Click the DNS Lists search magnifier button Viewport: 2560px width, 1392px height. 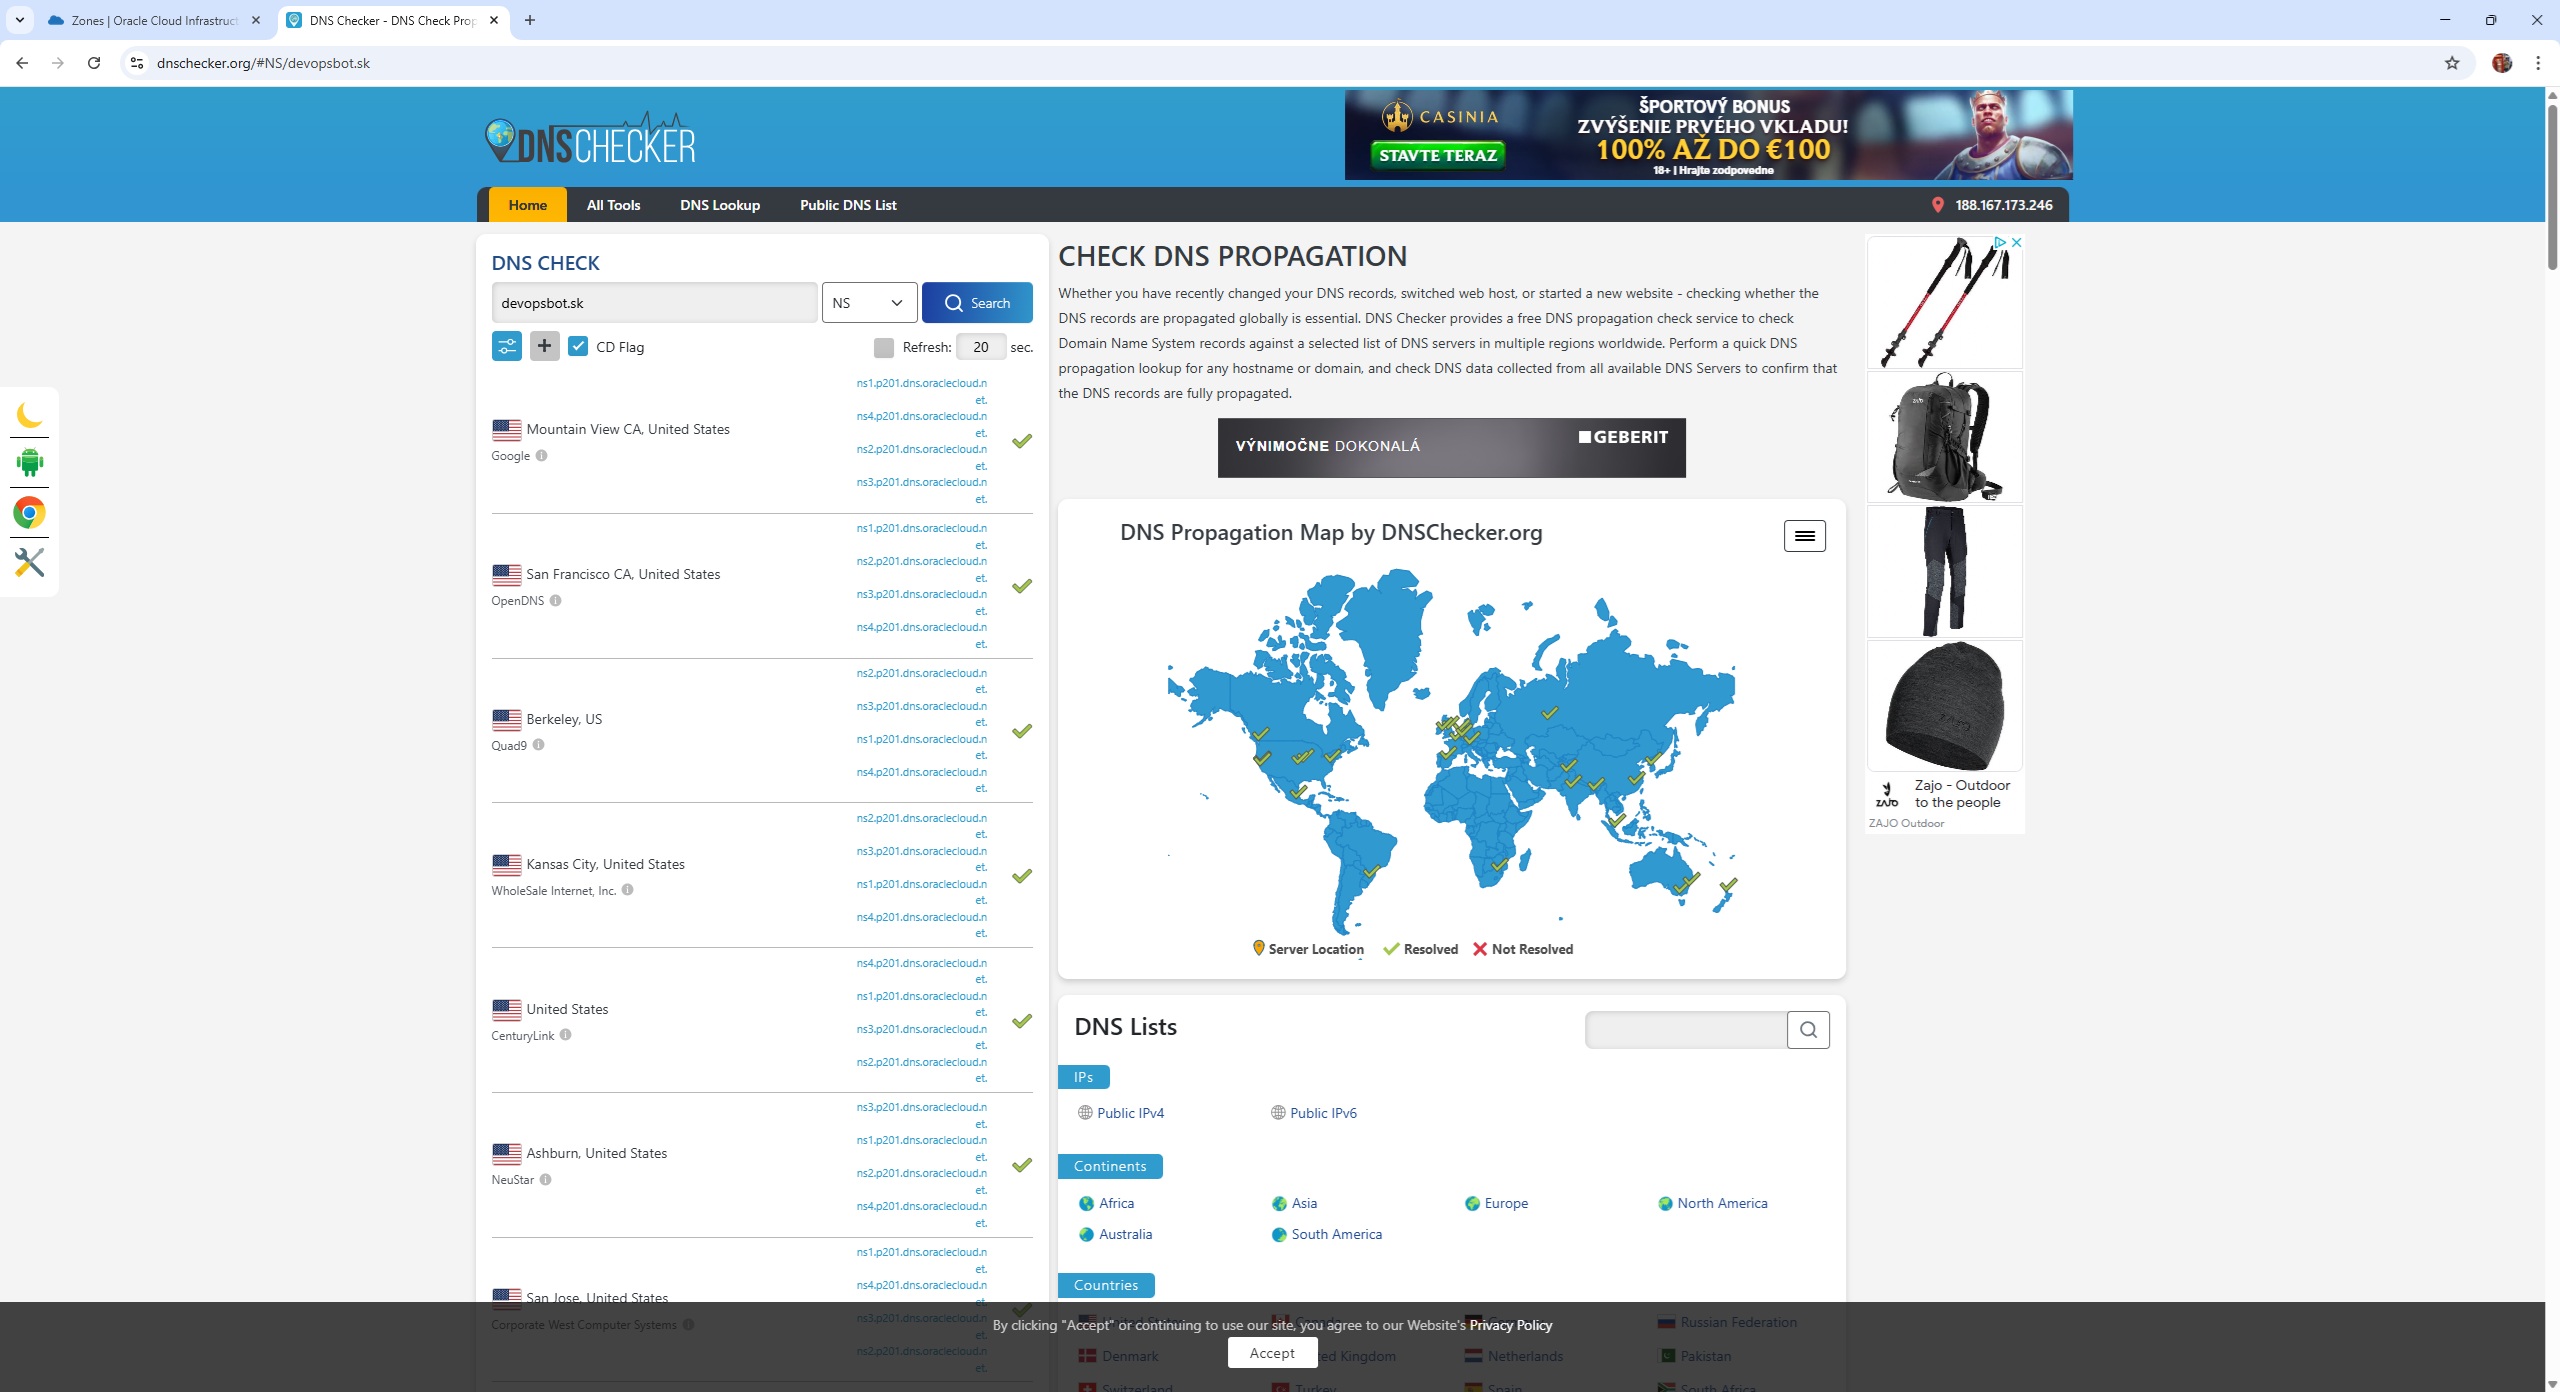[1808, 1030]
